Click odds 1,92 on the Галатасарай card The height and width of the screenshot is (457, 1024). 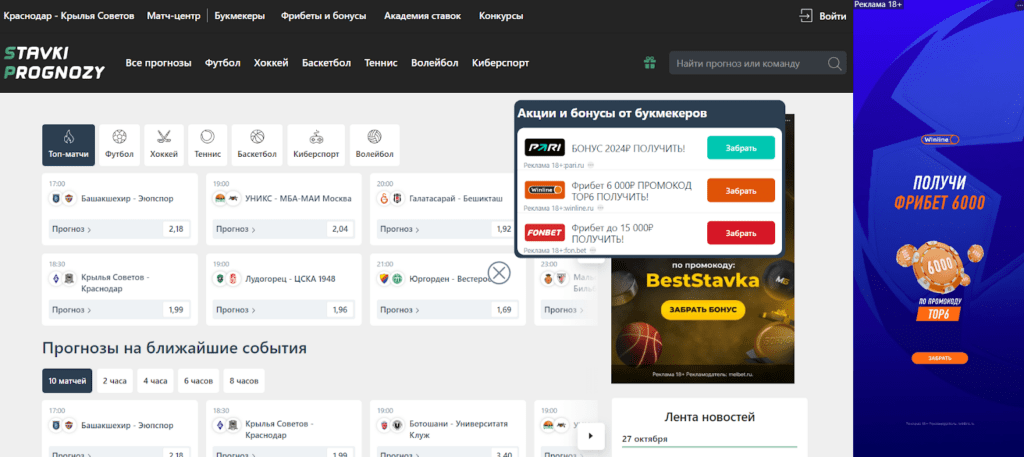tap(504, 229)
